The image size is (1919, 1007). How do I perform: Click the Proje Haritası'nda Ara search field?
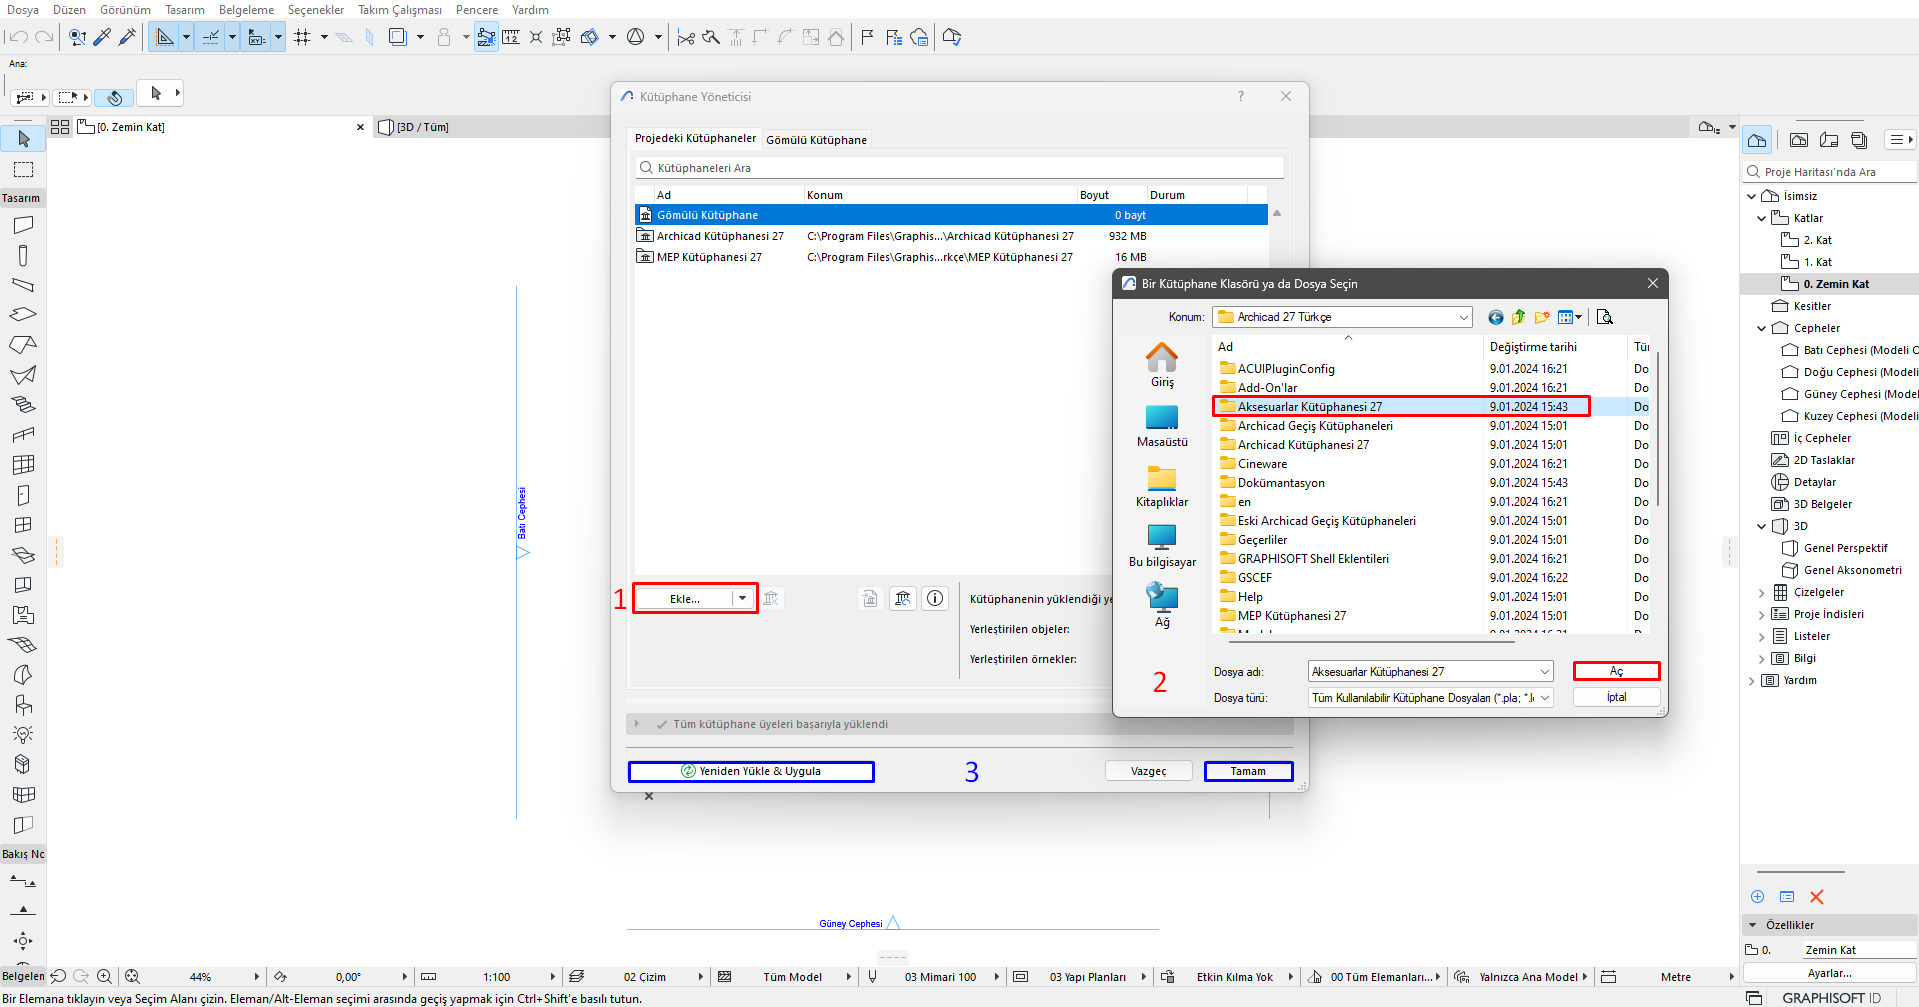pyautogui.click(x=1830, y=172)
